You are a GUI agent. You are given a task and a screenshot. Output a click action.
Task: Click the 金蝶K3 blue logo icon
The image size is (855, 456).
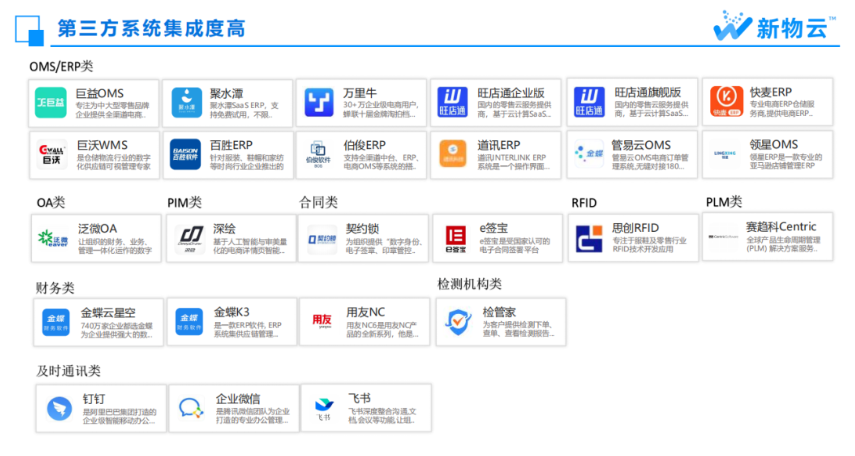(189, 322)
